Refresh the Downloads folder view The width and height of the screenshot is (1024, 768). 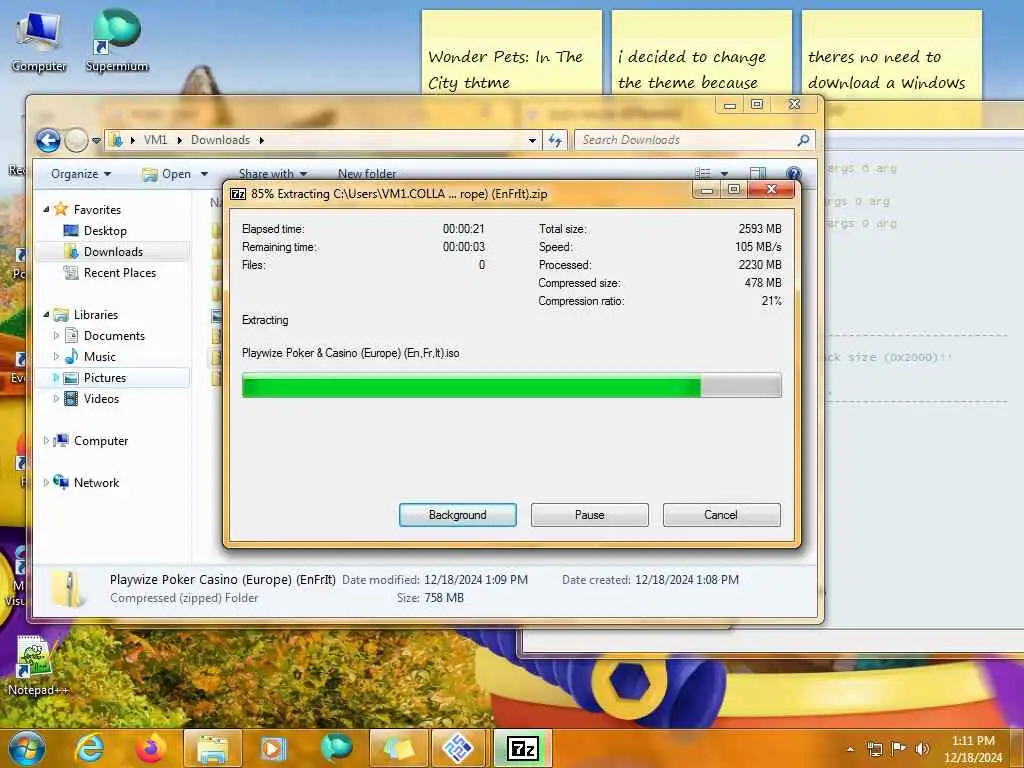(x=555, y=140)
